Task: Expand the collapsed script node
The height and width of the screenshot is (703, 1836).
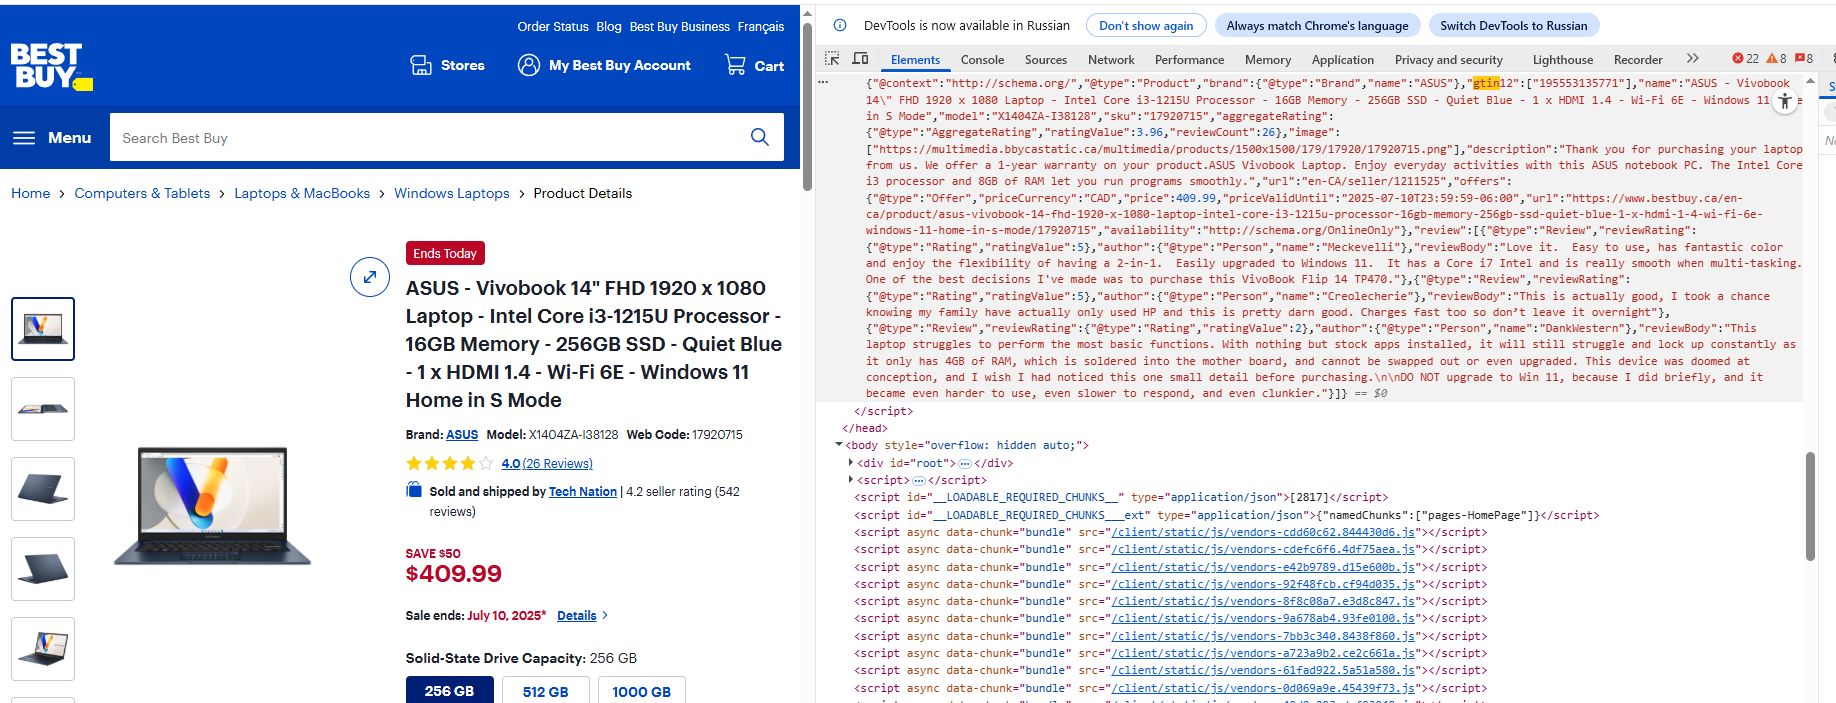Action: tap(851, 480)
